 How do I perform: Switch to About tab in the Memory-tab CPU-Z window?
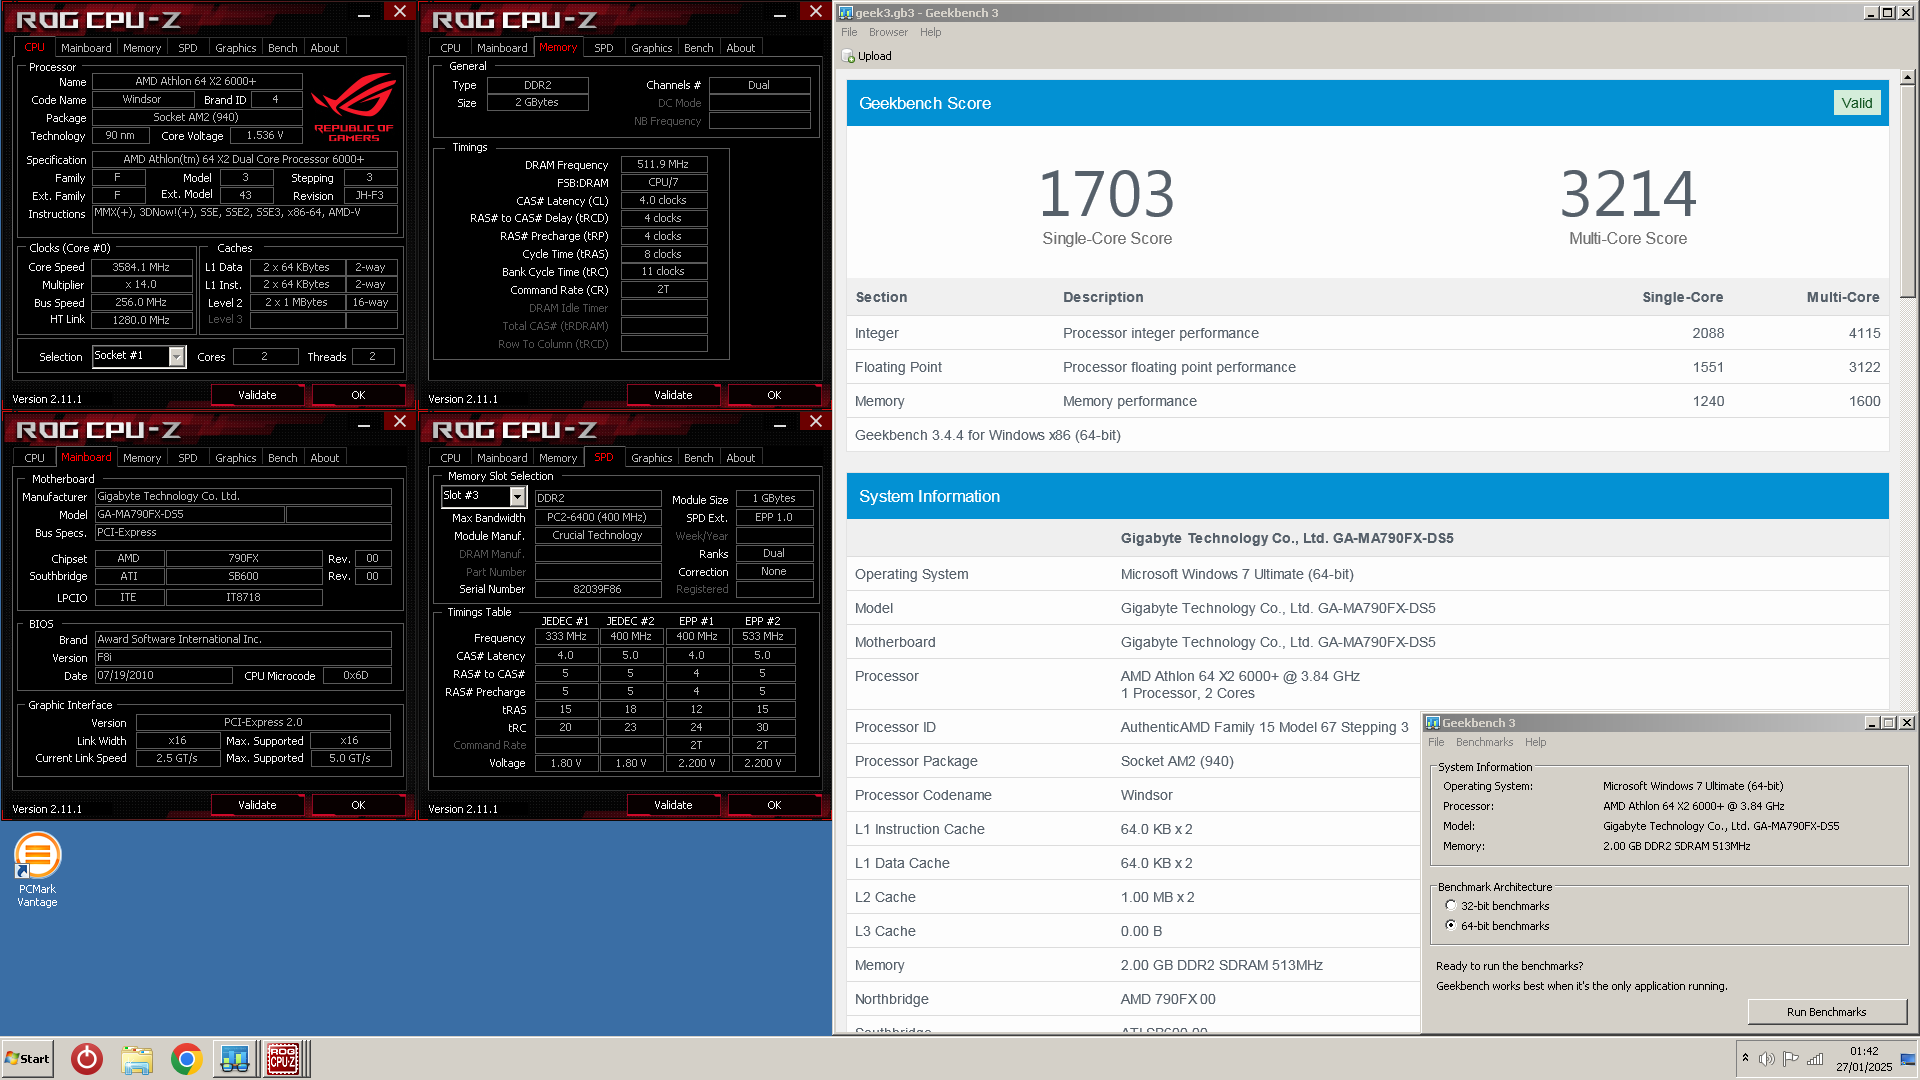pos(740,48)
